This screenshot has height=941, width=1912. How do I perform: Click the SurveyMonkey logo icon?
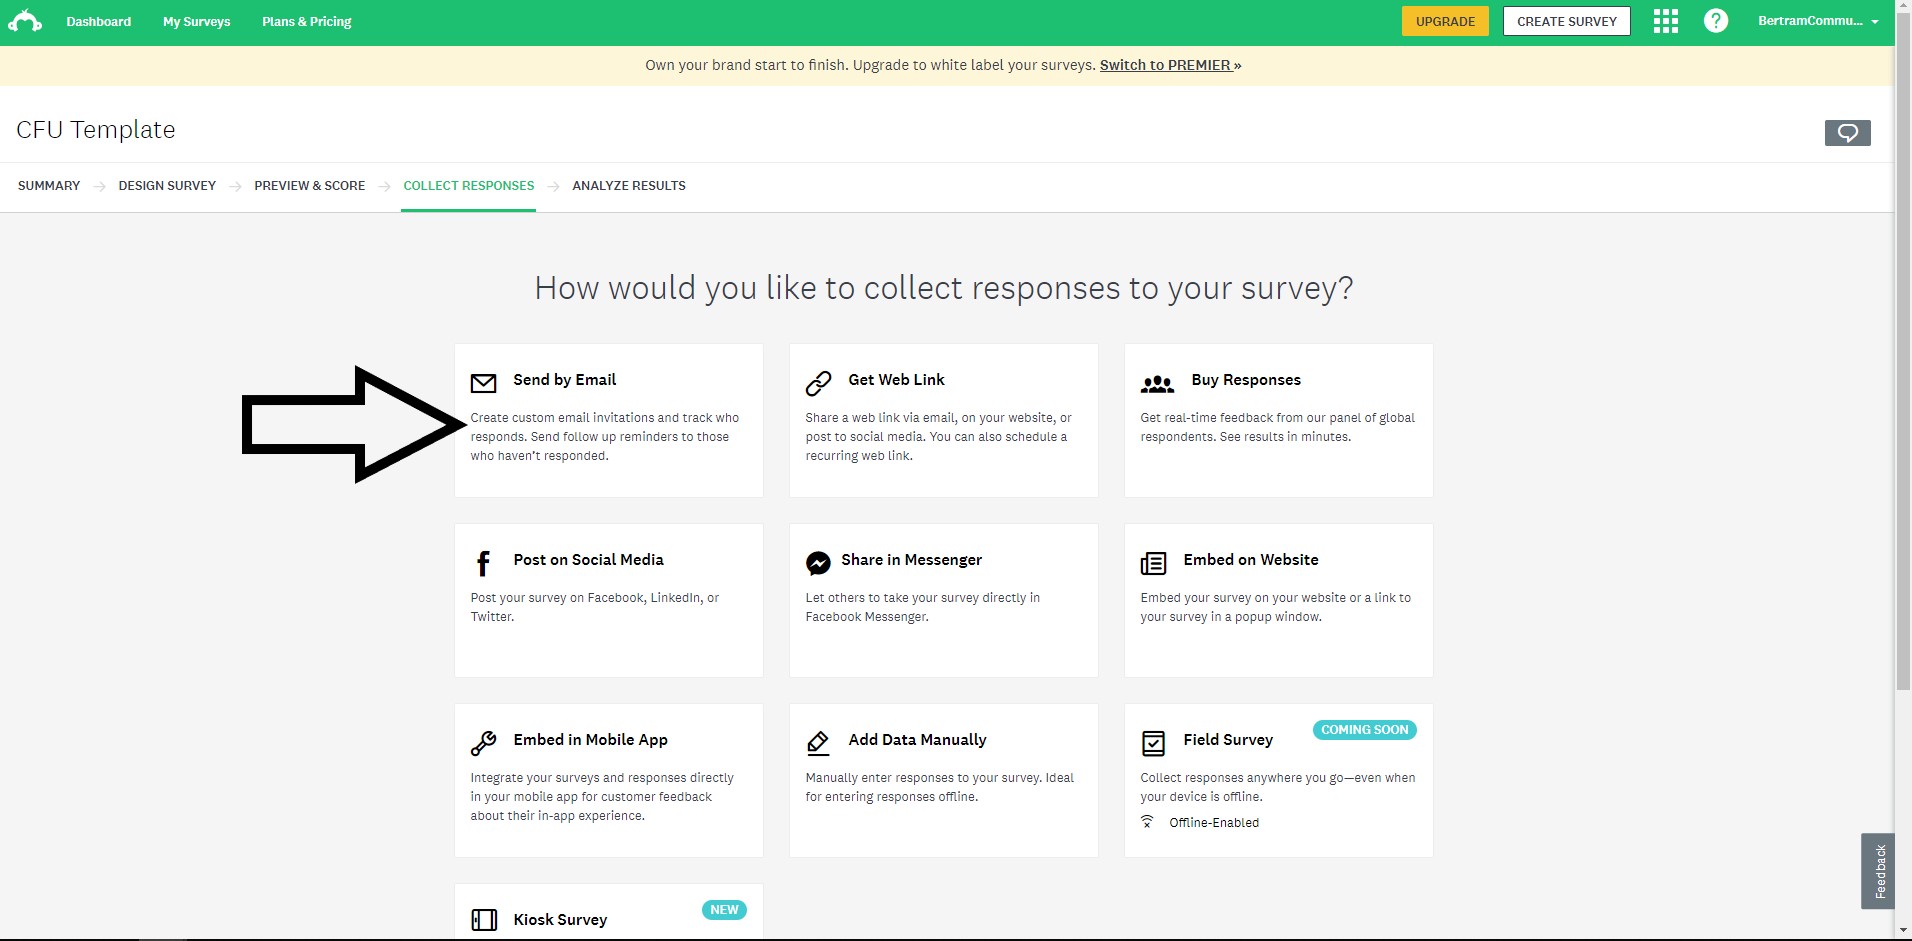(x=25, y=21)
